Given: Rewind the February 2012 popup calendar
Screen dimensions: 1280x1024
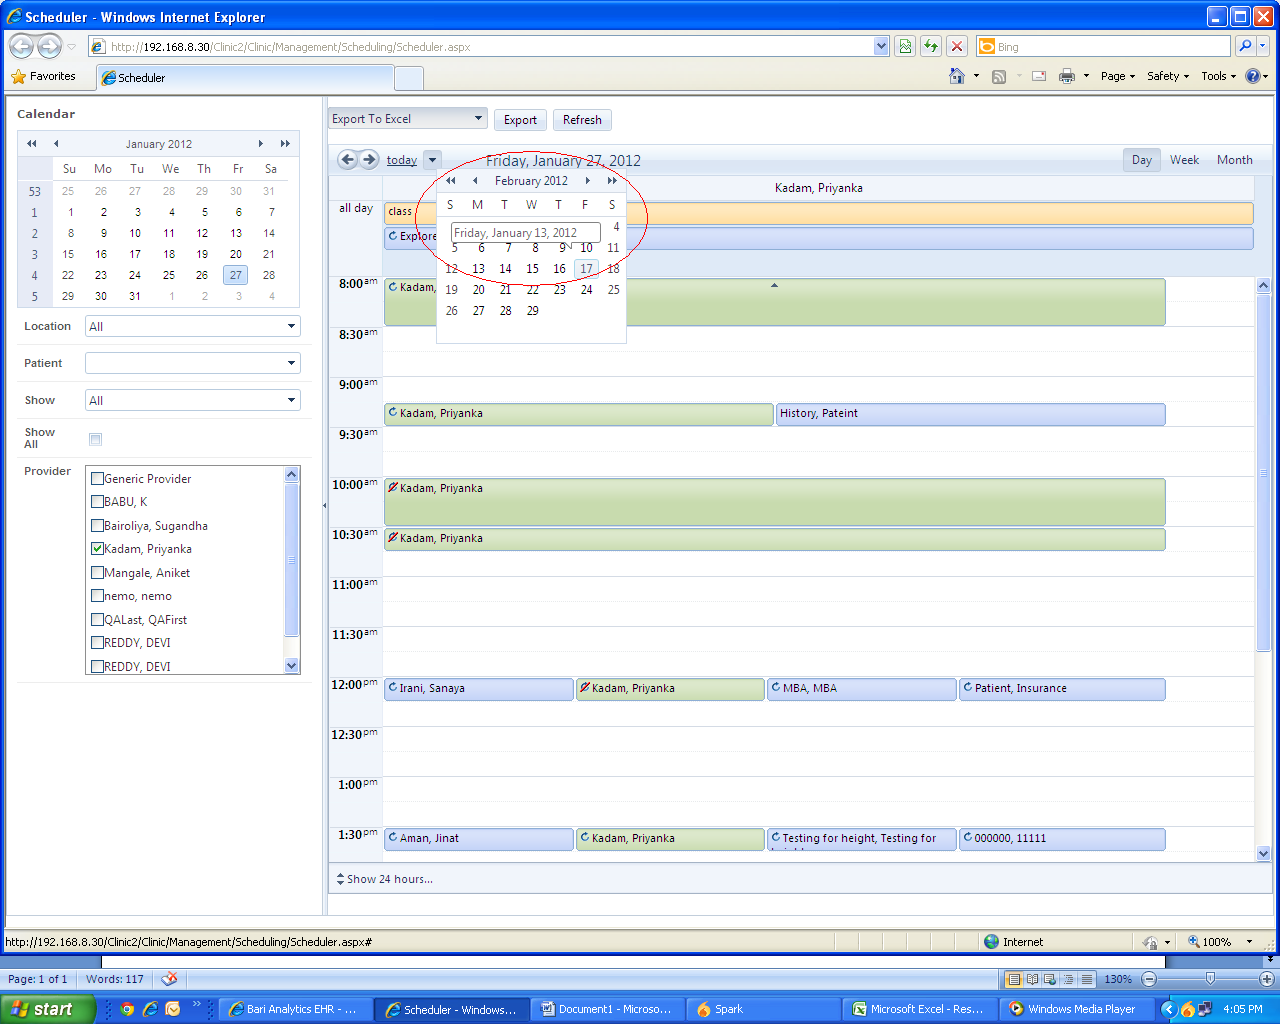Looking at the screenshot, I should [451, 181].
